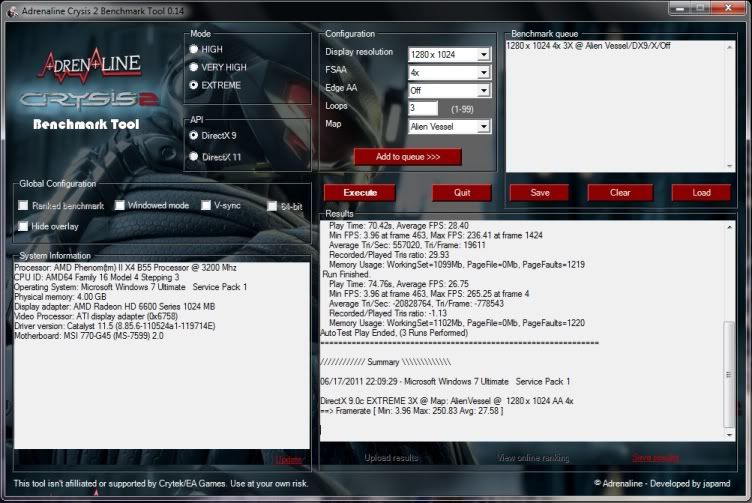Enable the Ranked benchmark checkbox
Image resolution: width=752 pixels, height=503 pixels.
click(23, 205)
